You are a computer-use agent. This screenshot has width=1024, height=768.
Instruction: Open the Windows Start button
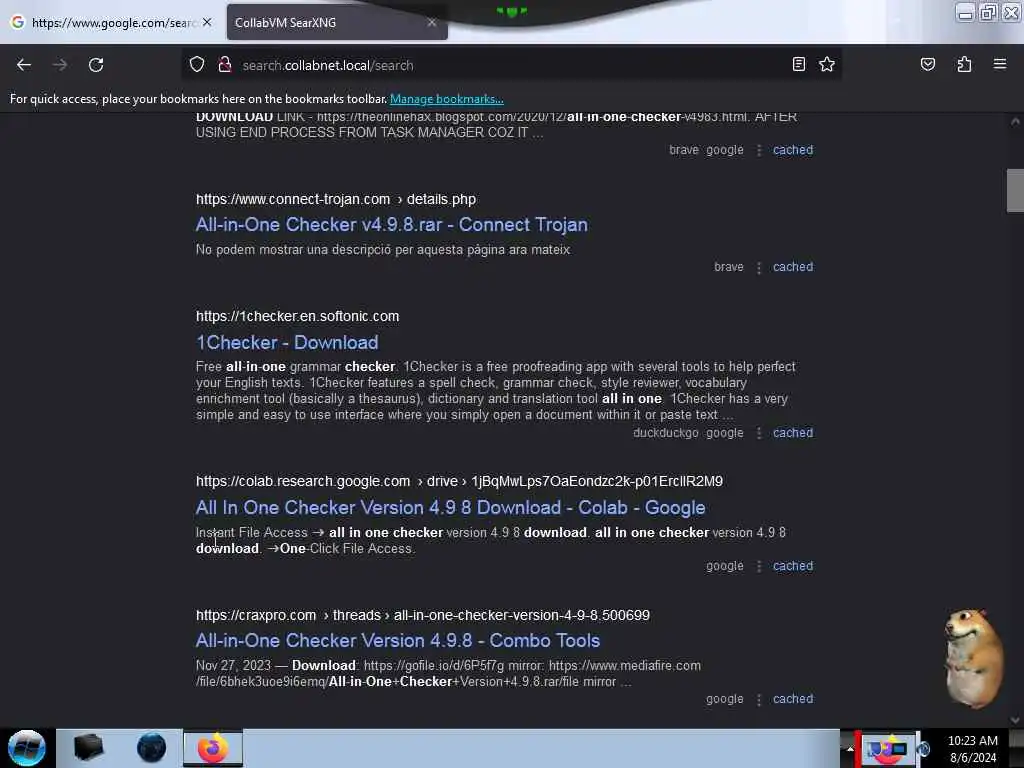27,748
